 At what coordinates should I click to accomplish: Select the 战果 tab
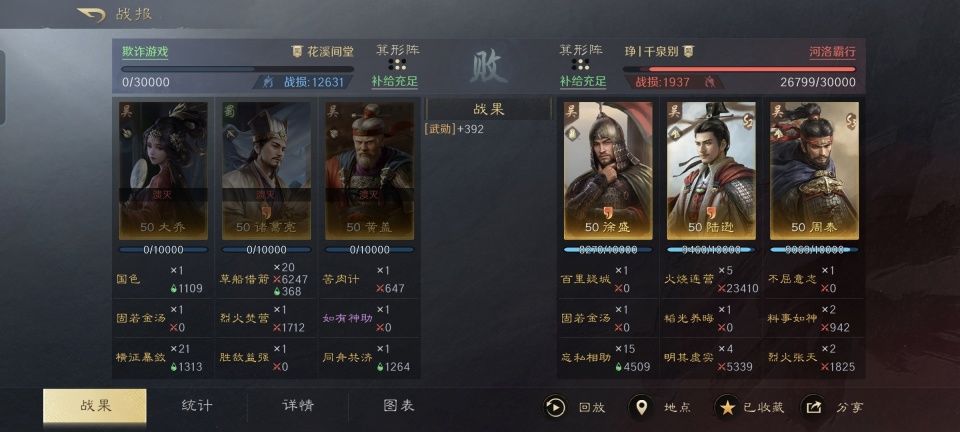click(95, 406)
